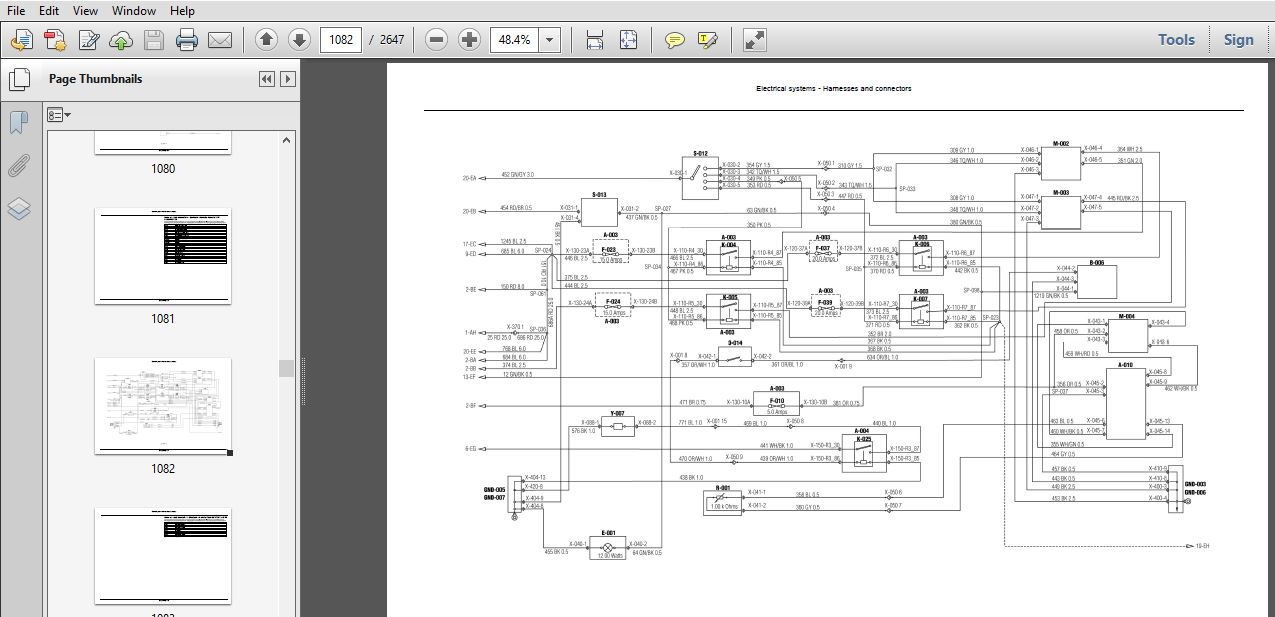Click the upload to cloud icon

[121, 40]
